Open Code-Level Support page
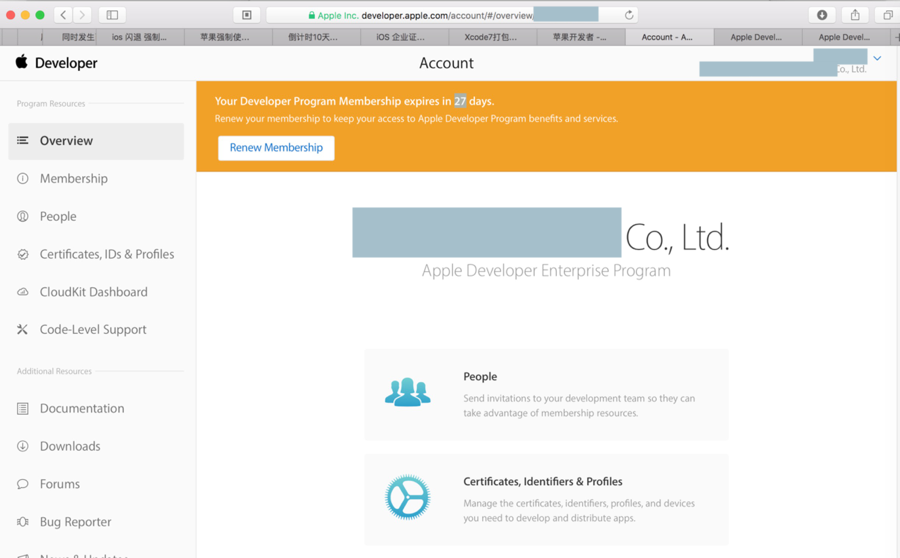Image resolution: width=900 pixels, height=558 pixels. [x=93, y=330]
